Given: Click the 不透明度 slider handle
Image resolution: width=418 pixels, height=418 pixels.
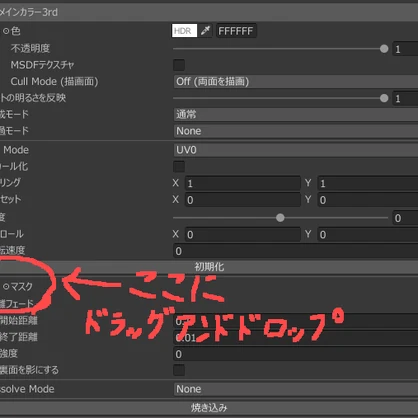Looking at the screenshot, I should tap(384, 49).
